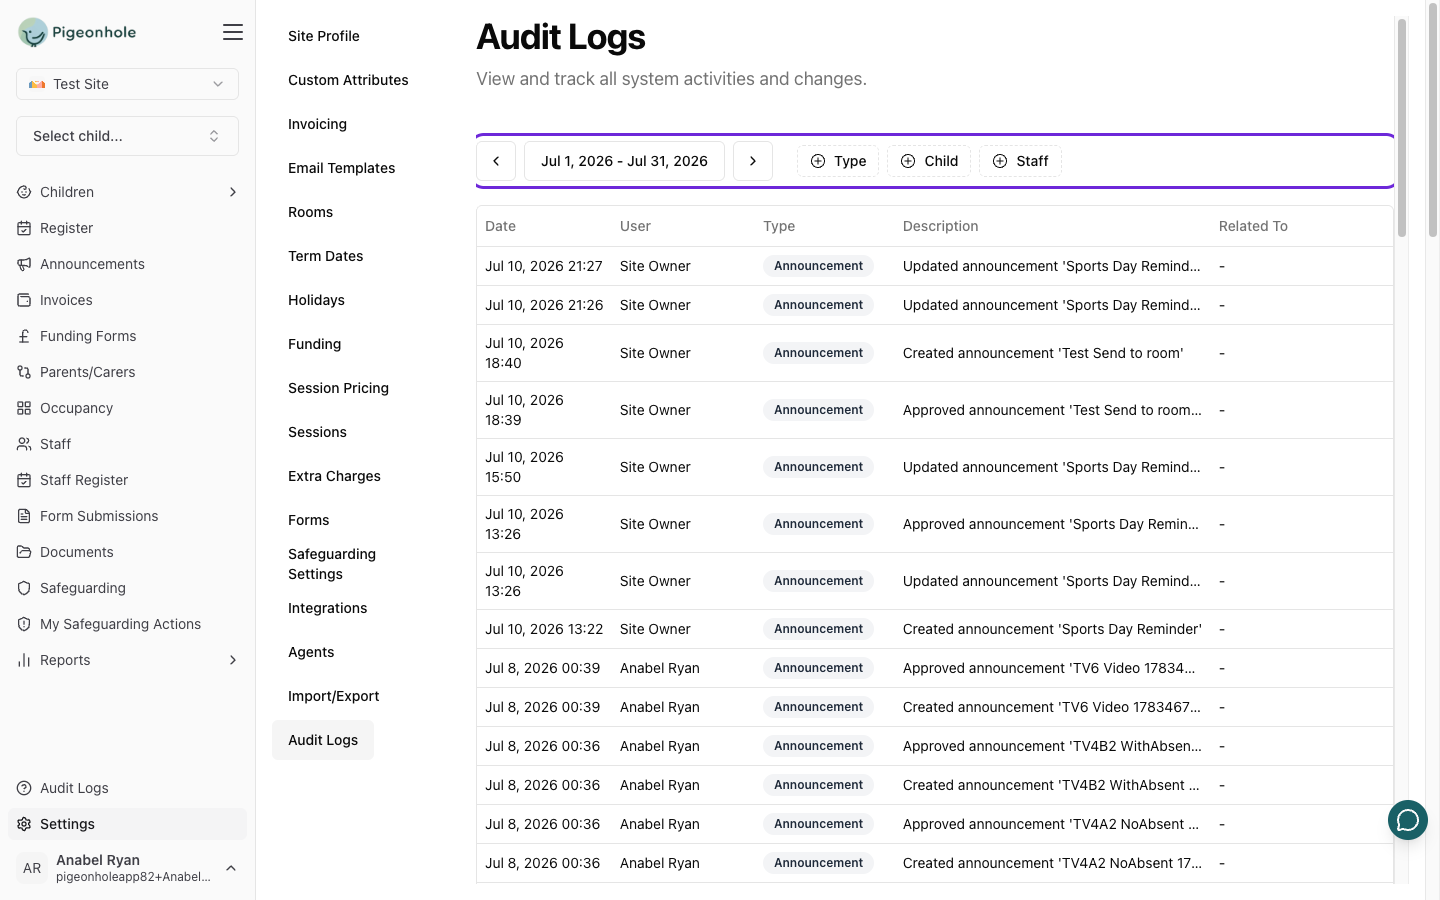Open the Select child combo box
1440x900 pixels.
(127, 136)
